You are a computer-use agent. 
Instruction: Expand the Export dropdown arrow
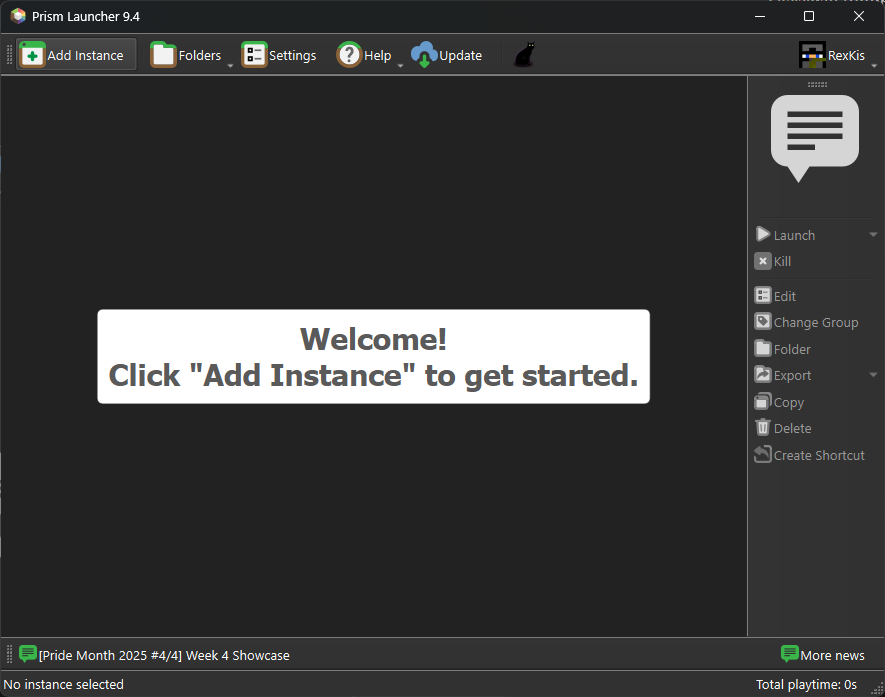[873, 375]
